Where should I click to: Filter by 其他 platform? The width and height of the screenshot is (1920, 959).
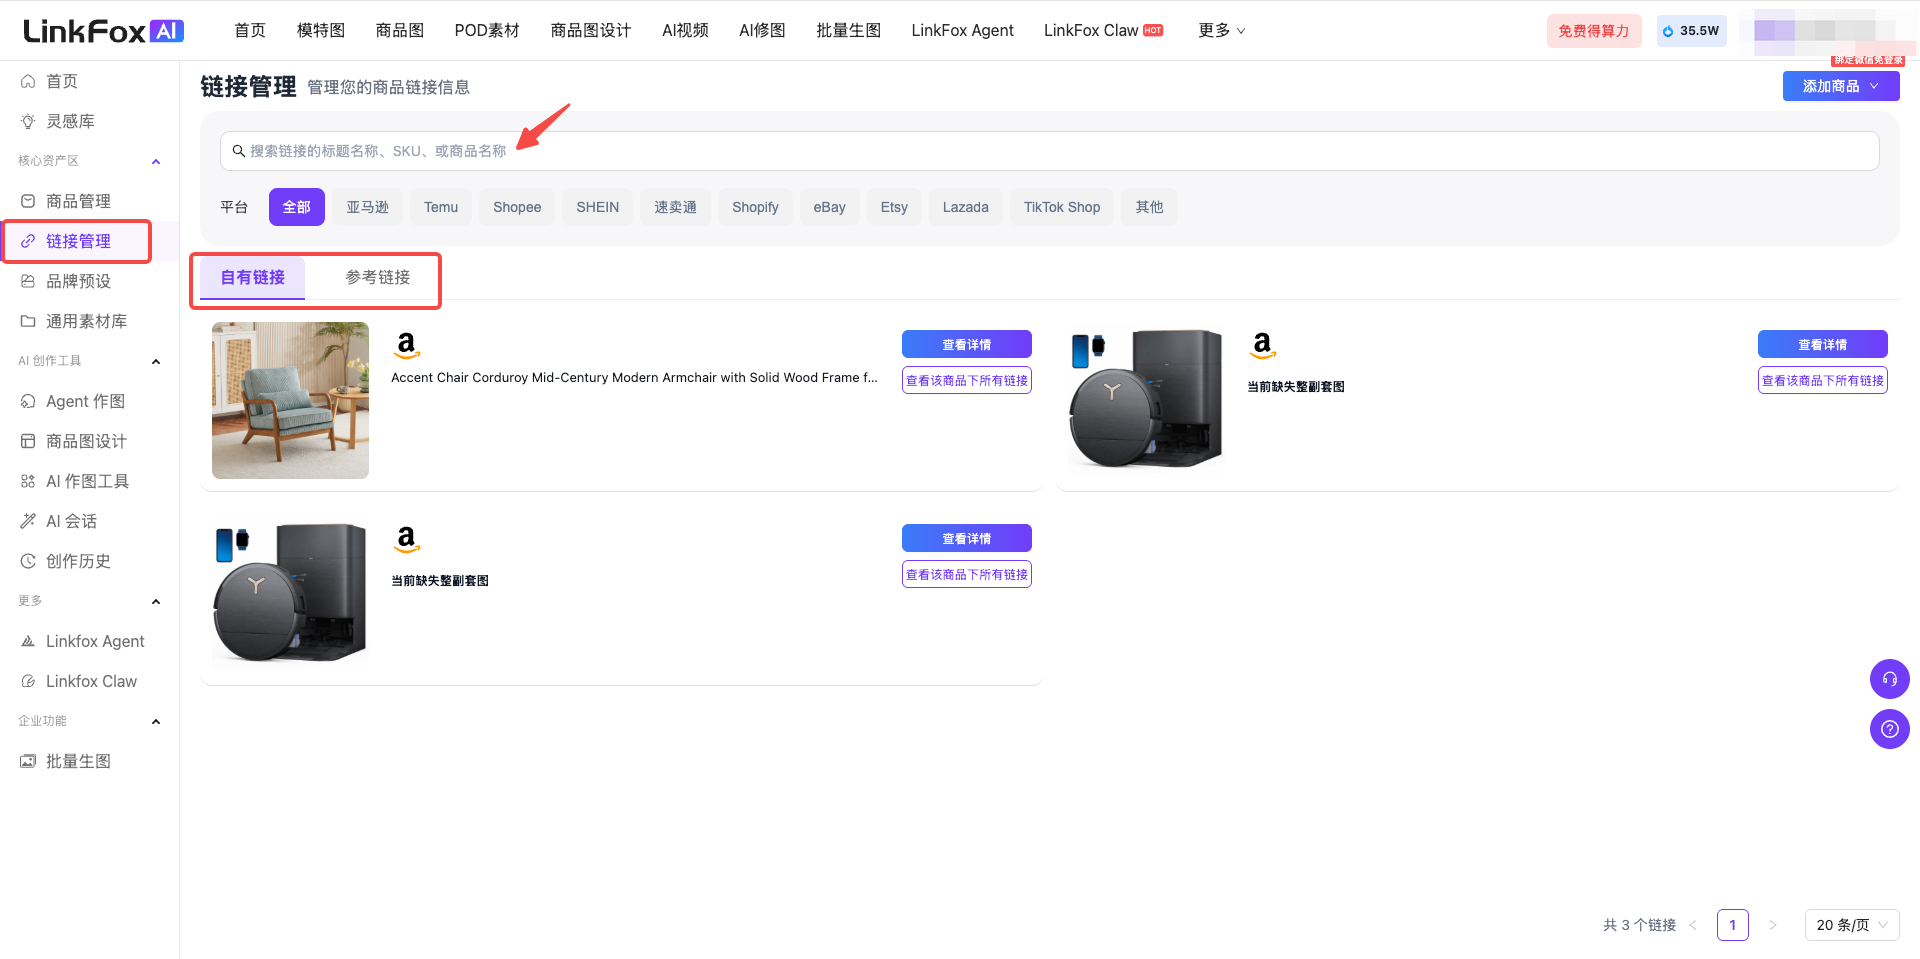[x=1149, y=207]
